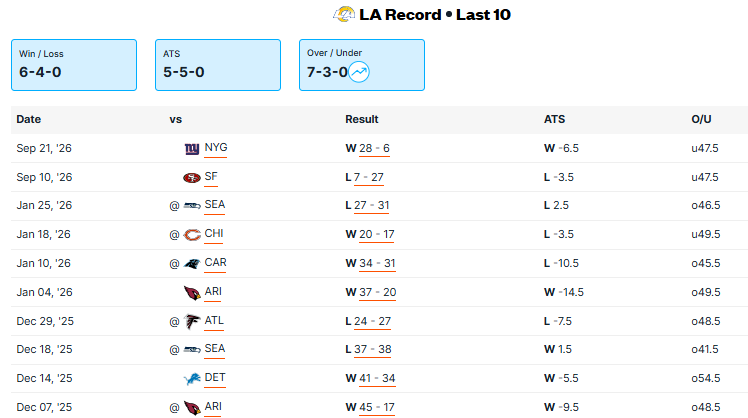Click the Seahawks logo in the Jan 25 row
The width and height of the screenshot is (748, 418).
click(x=192, y=206)
